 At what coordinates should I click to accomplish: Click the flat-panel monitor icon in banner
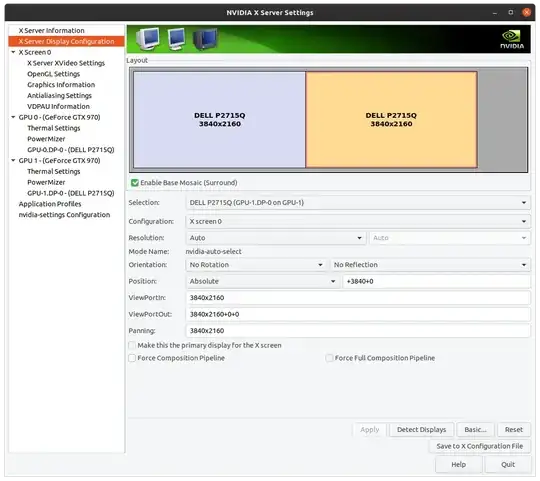tap(176, 39)
